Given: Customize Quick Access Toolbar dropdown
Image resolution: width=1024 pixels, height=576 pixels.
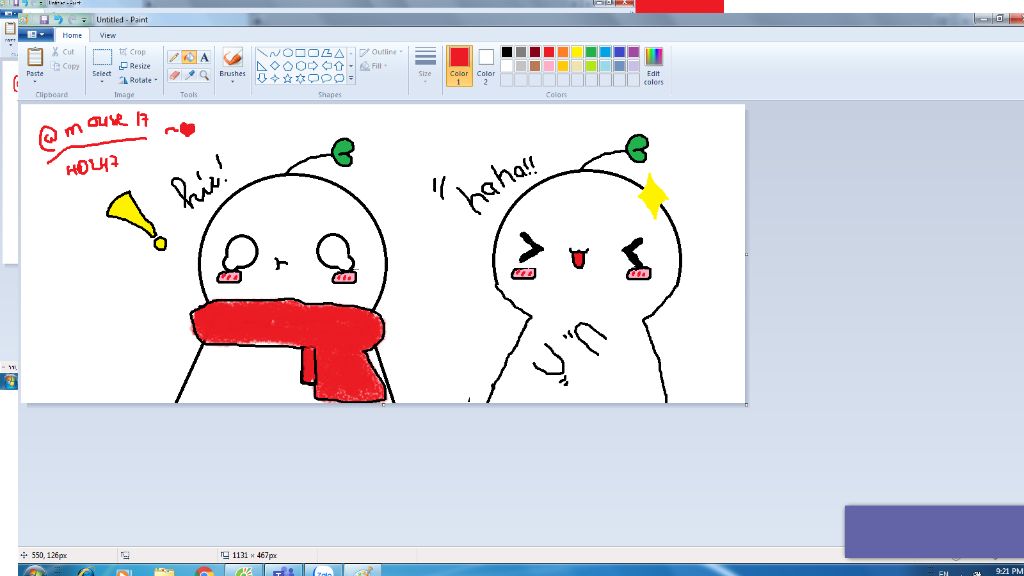Looking at the screenshot, I should 84,20.
